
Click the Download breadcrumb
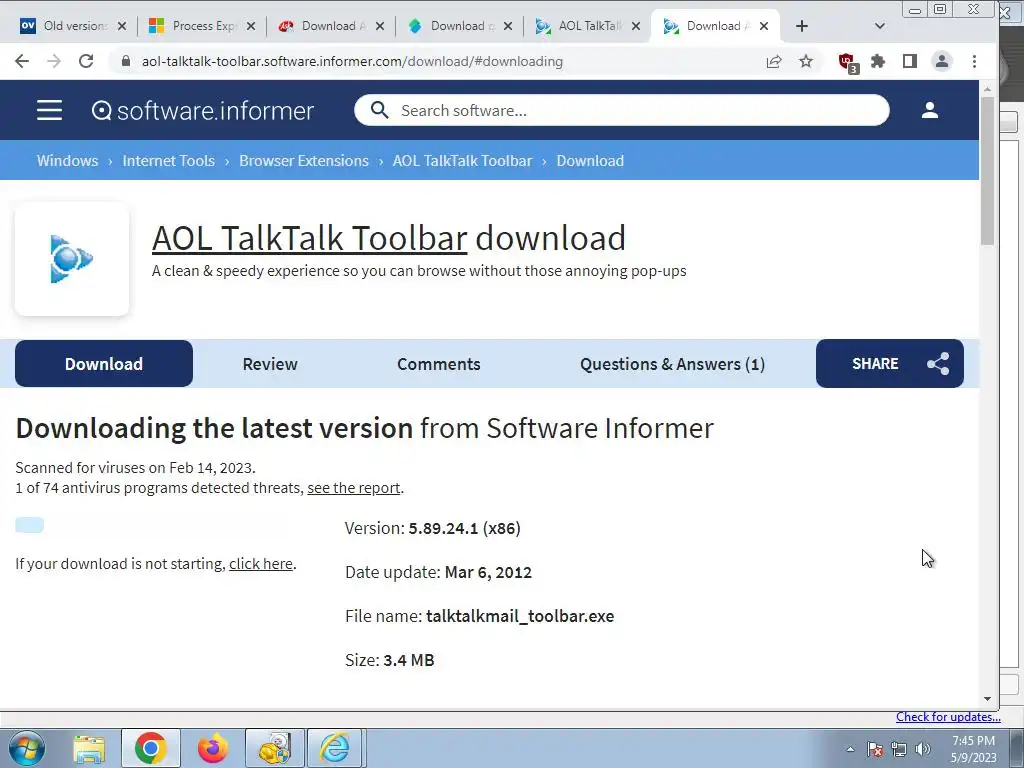click(590, 161)
